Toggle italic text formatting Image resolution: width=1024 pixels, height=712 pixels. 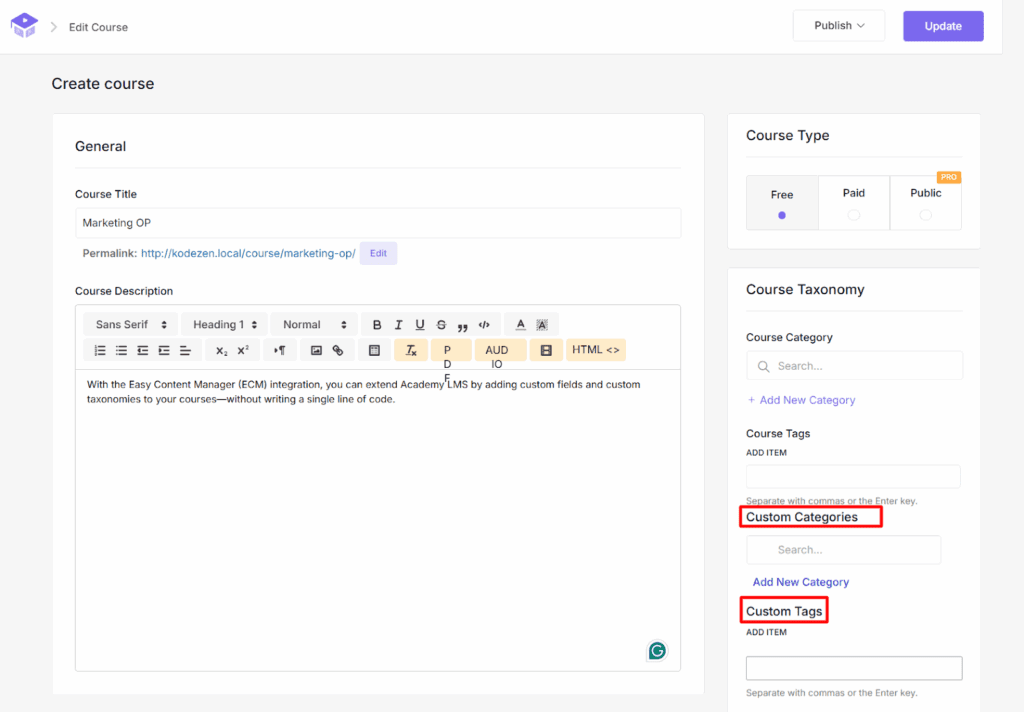(x=398, y=324)
